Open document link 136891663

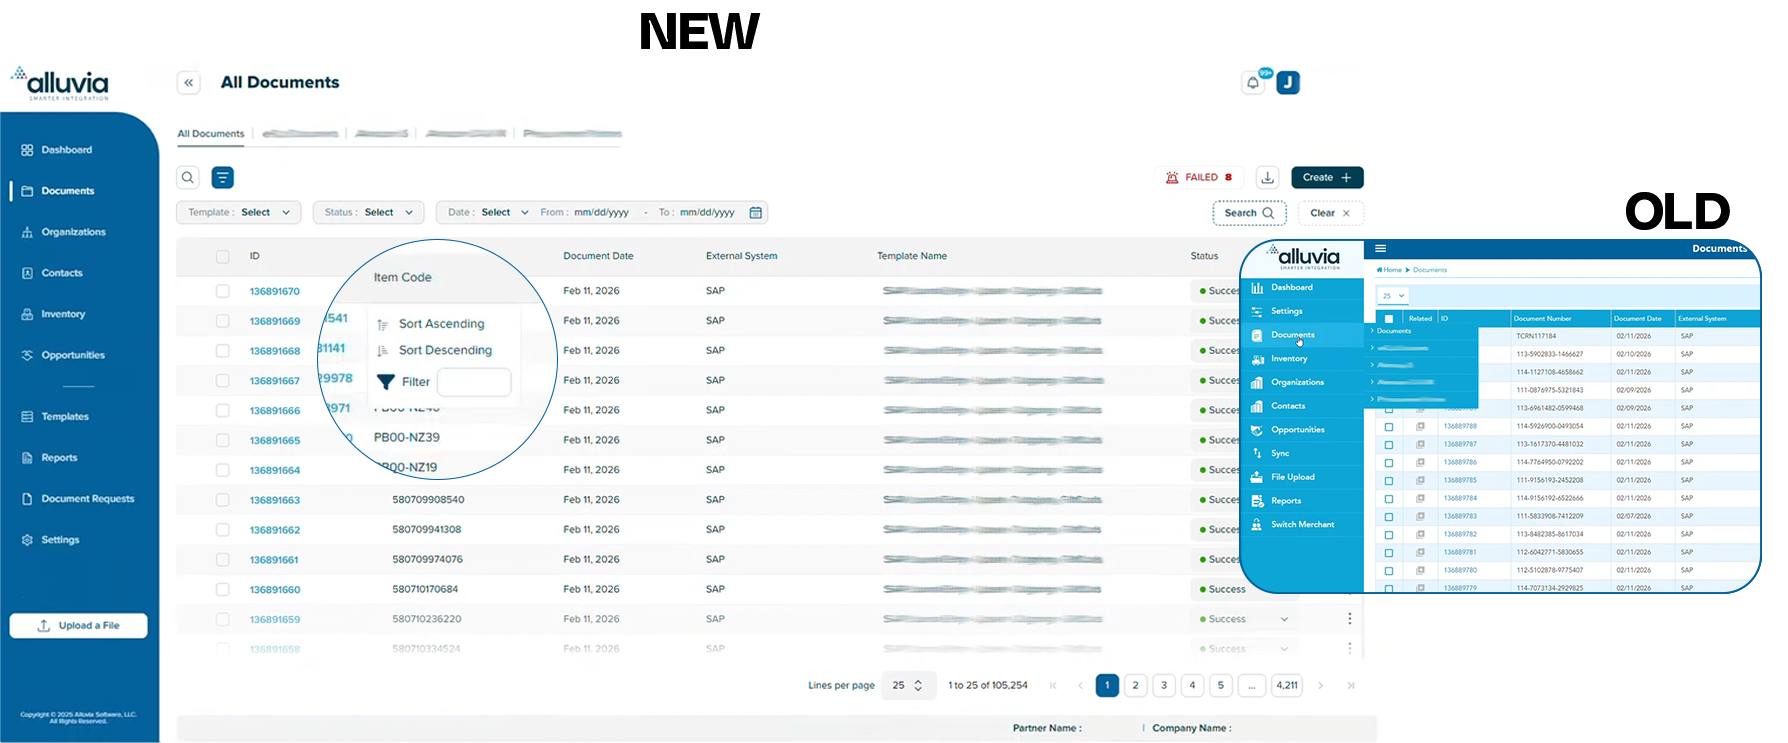pos(275,500)
